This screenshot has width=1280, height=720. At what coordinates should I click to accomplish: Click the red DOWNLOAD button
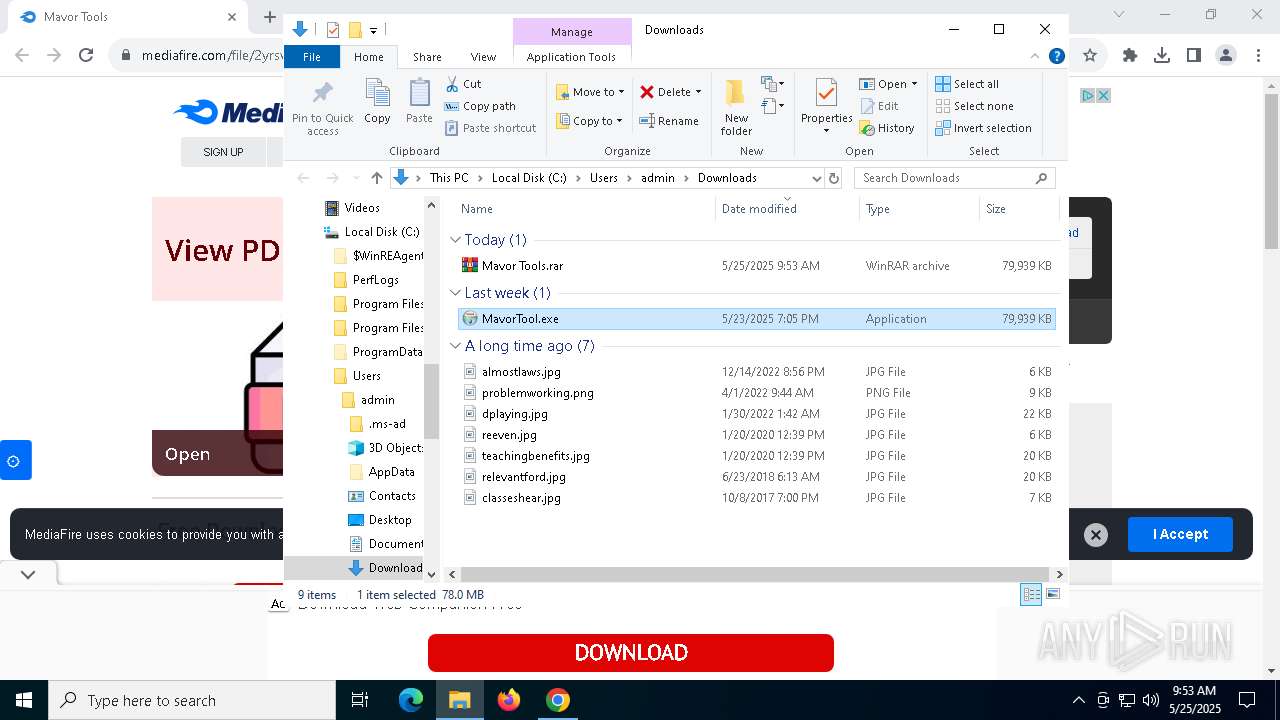tap(631, 653)
